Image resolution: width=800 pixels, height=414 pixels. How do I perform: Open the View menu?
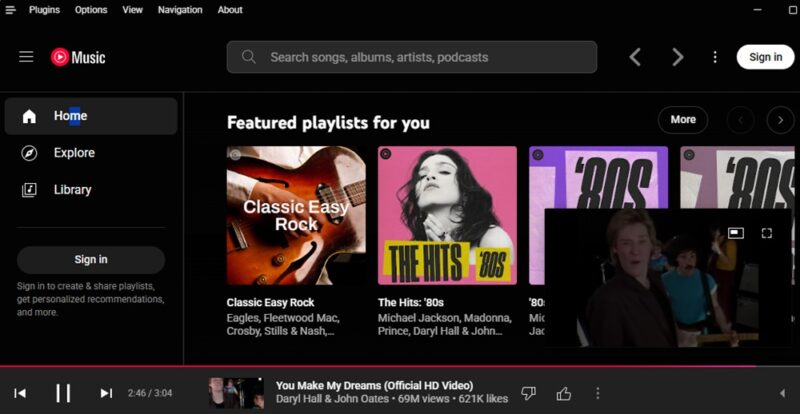(132, 10)
